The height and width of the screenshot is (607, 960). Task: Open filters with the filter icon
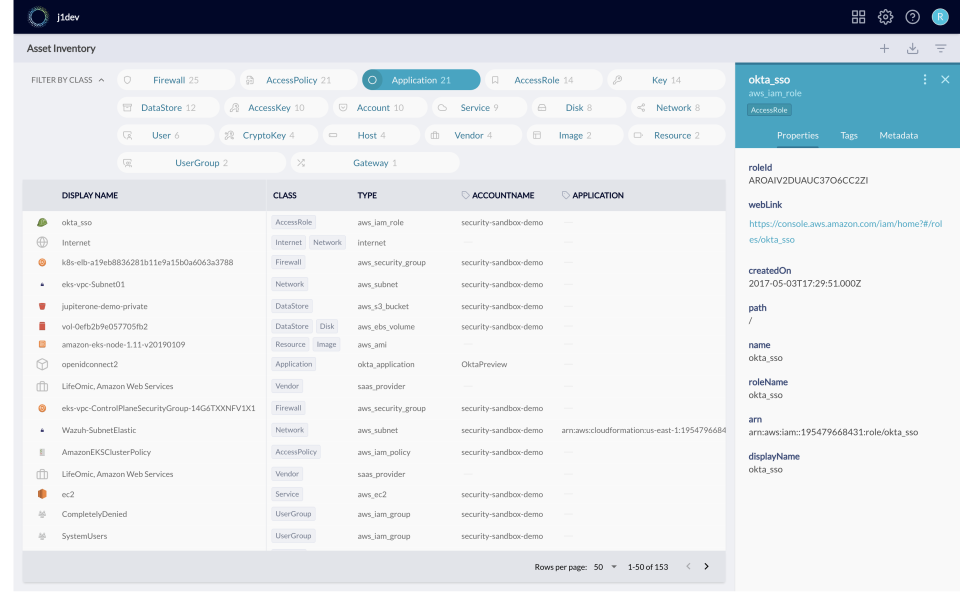point(940,47)
